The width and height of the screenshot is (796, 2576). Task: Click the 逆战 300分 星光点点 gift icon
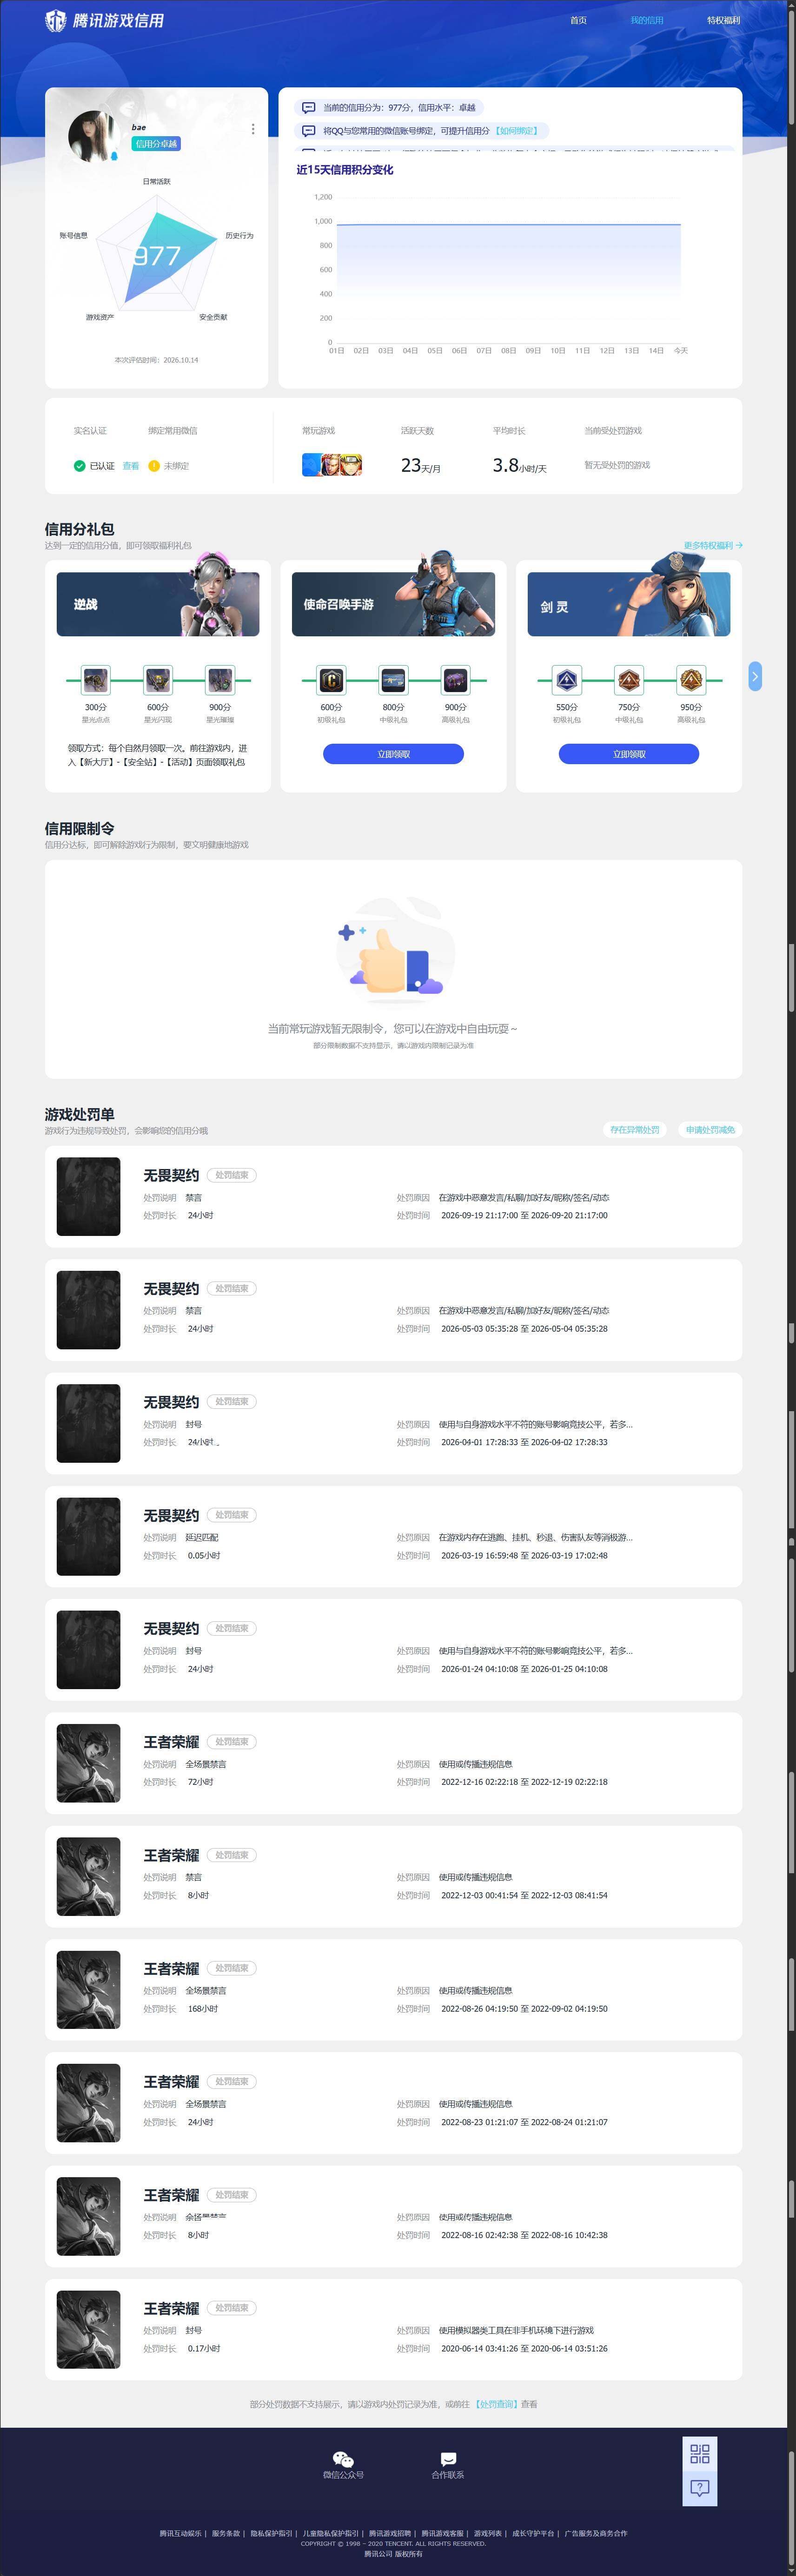[x=96, y=680]
